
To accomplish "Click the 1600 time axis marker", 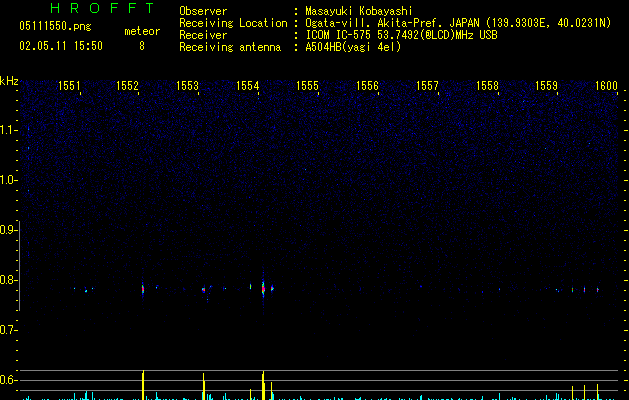I will click(x=606, y=86).
